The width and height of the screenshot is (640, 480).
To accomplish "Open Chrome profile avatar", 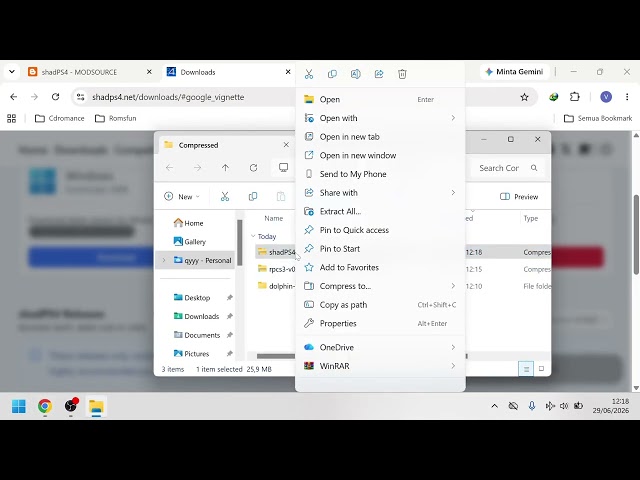I will [606, 97].
